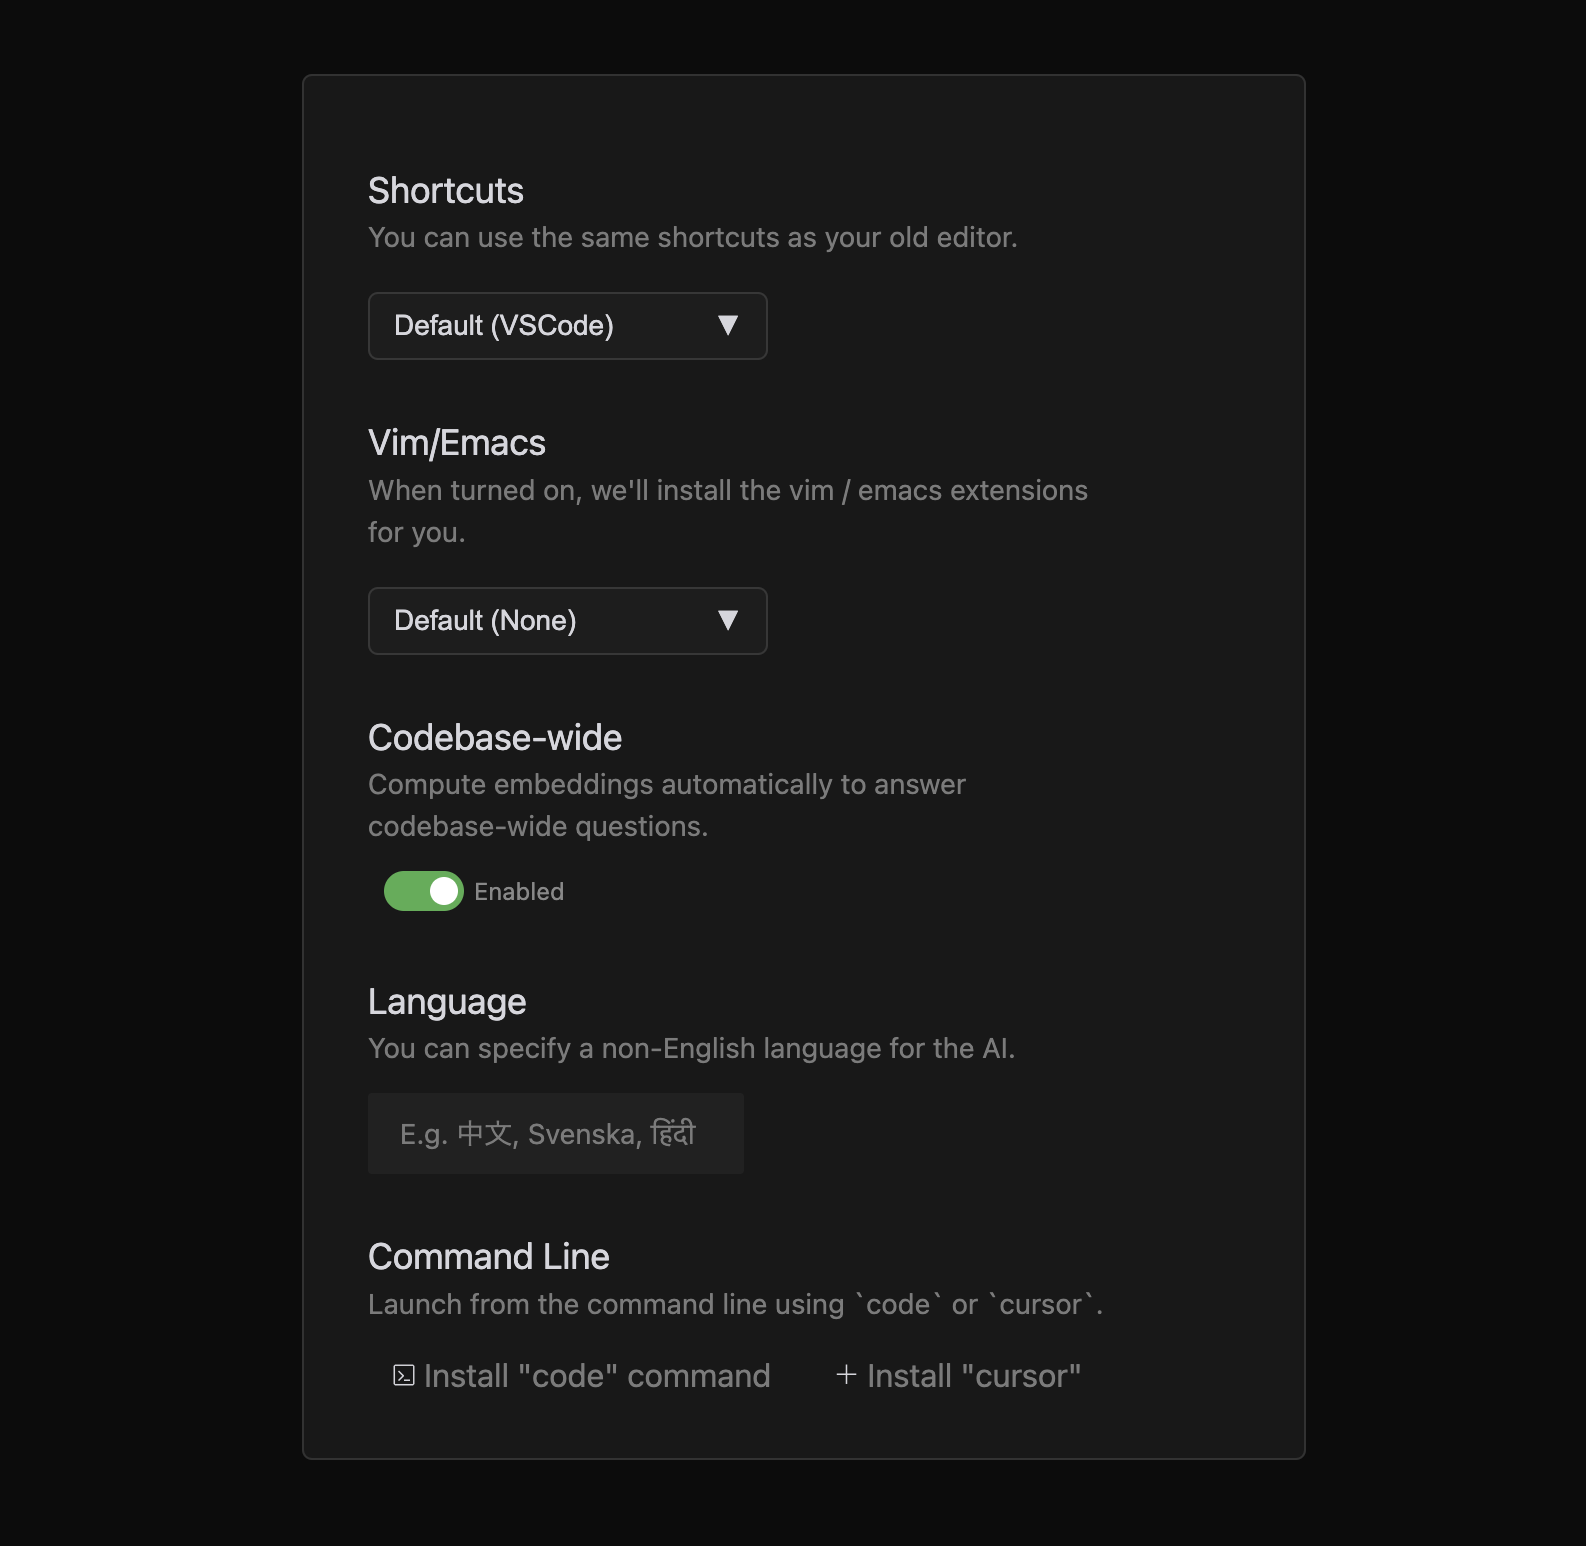Click the description about installing vim / emacs extensions
The width and height of the screenshot is (1586, 1546).
(x=727, y=491)
